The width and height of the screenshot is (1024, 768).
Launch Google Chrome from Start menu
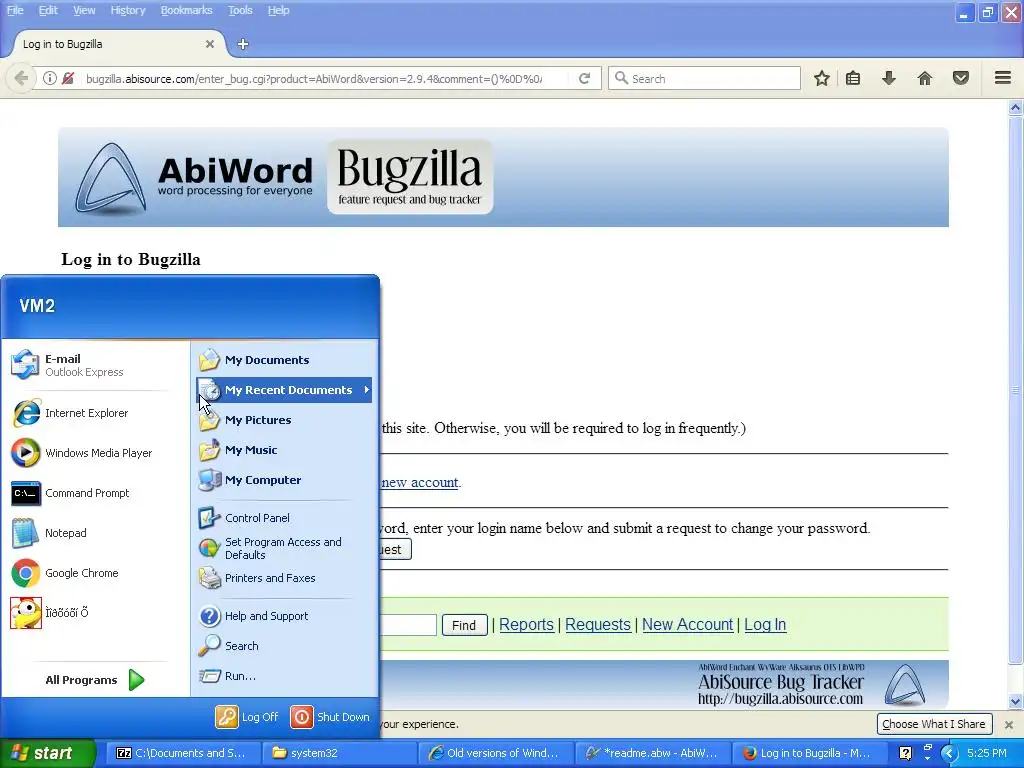tap(91, 573)
